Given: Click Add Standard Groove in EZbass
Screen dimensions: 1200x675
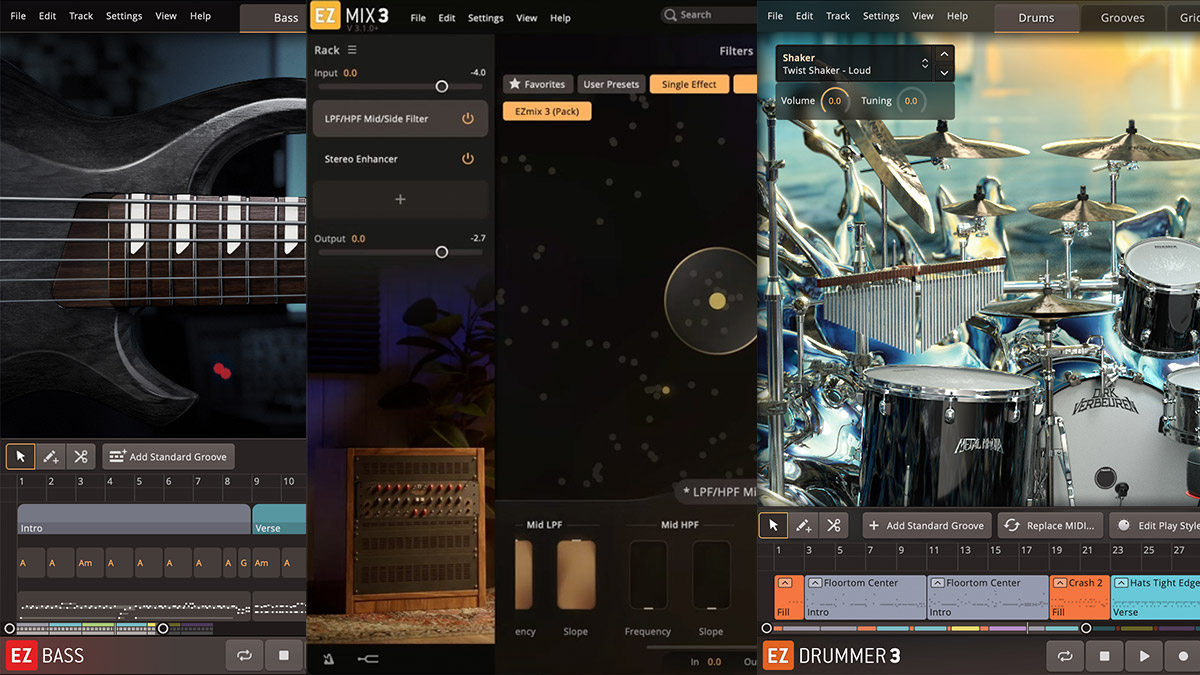Looking at the screenshot, I should pos(168,457).
